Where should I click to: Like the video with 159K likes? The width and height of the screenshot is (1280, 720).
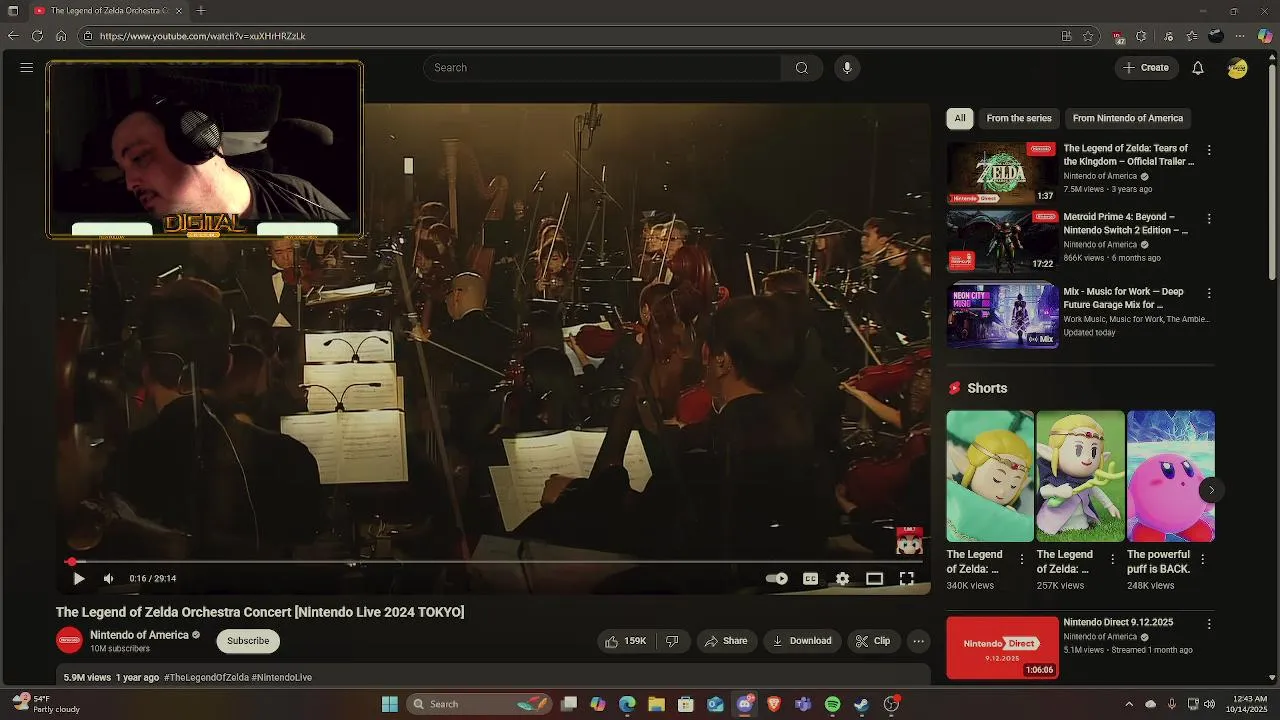click(625, 641)
